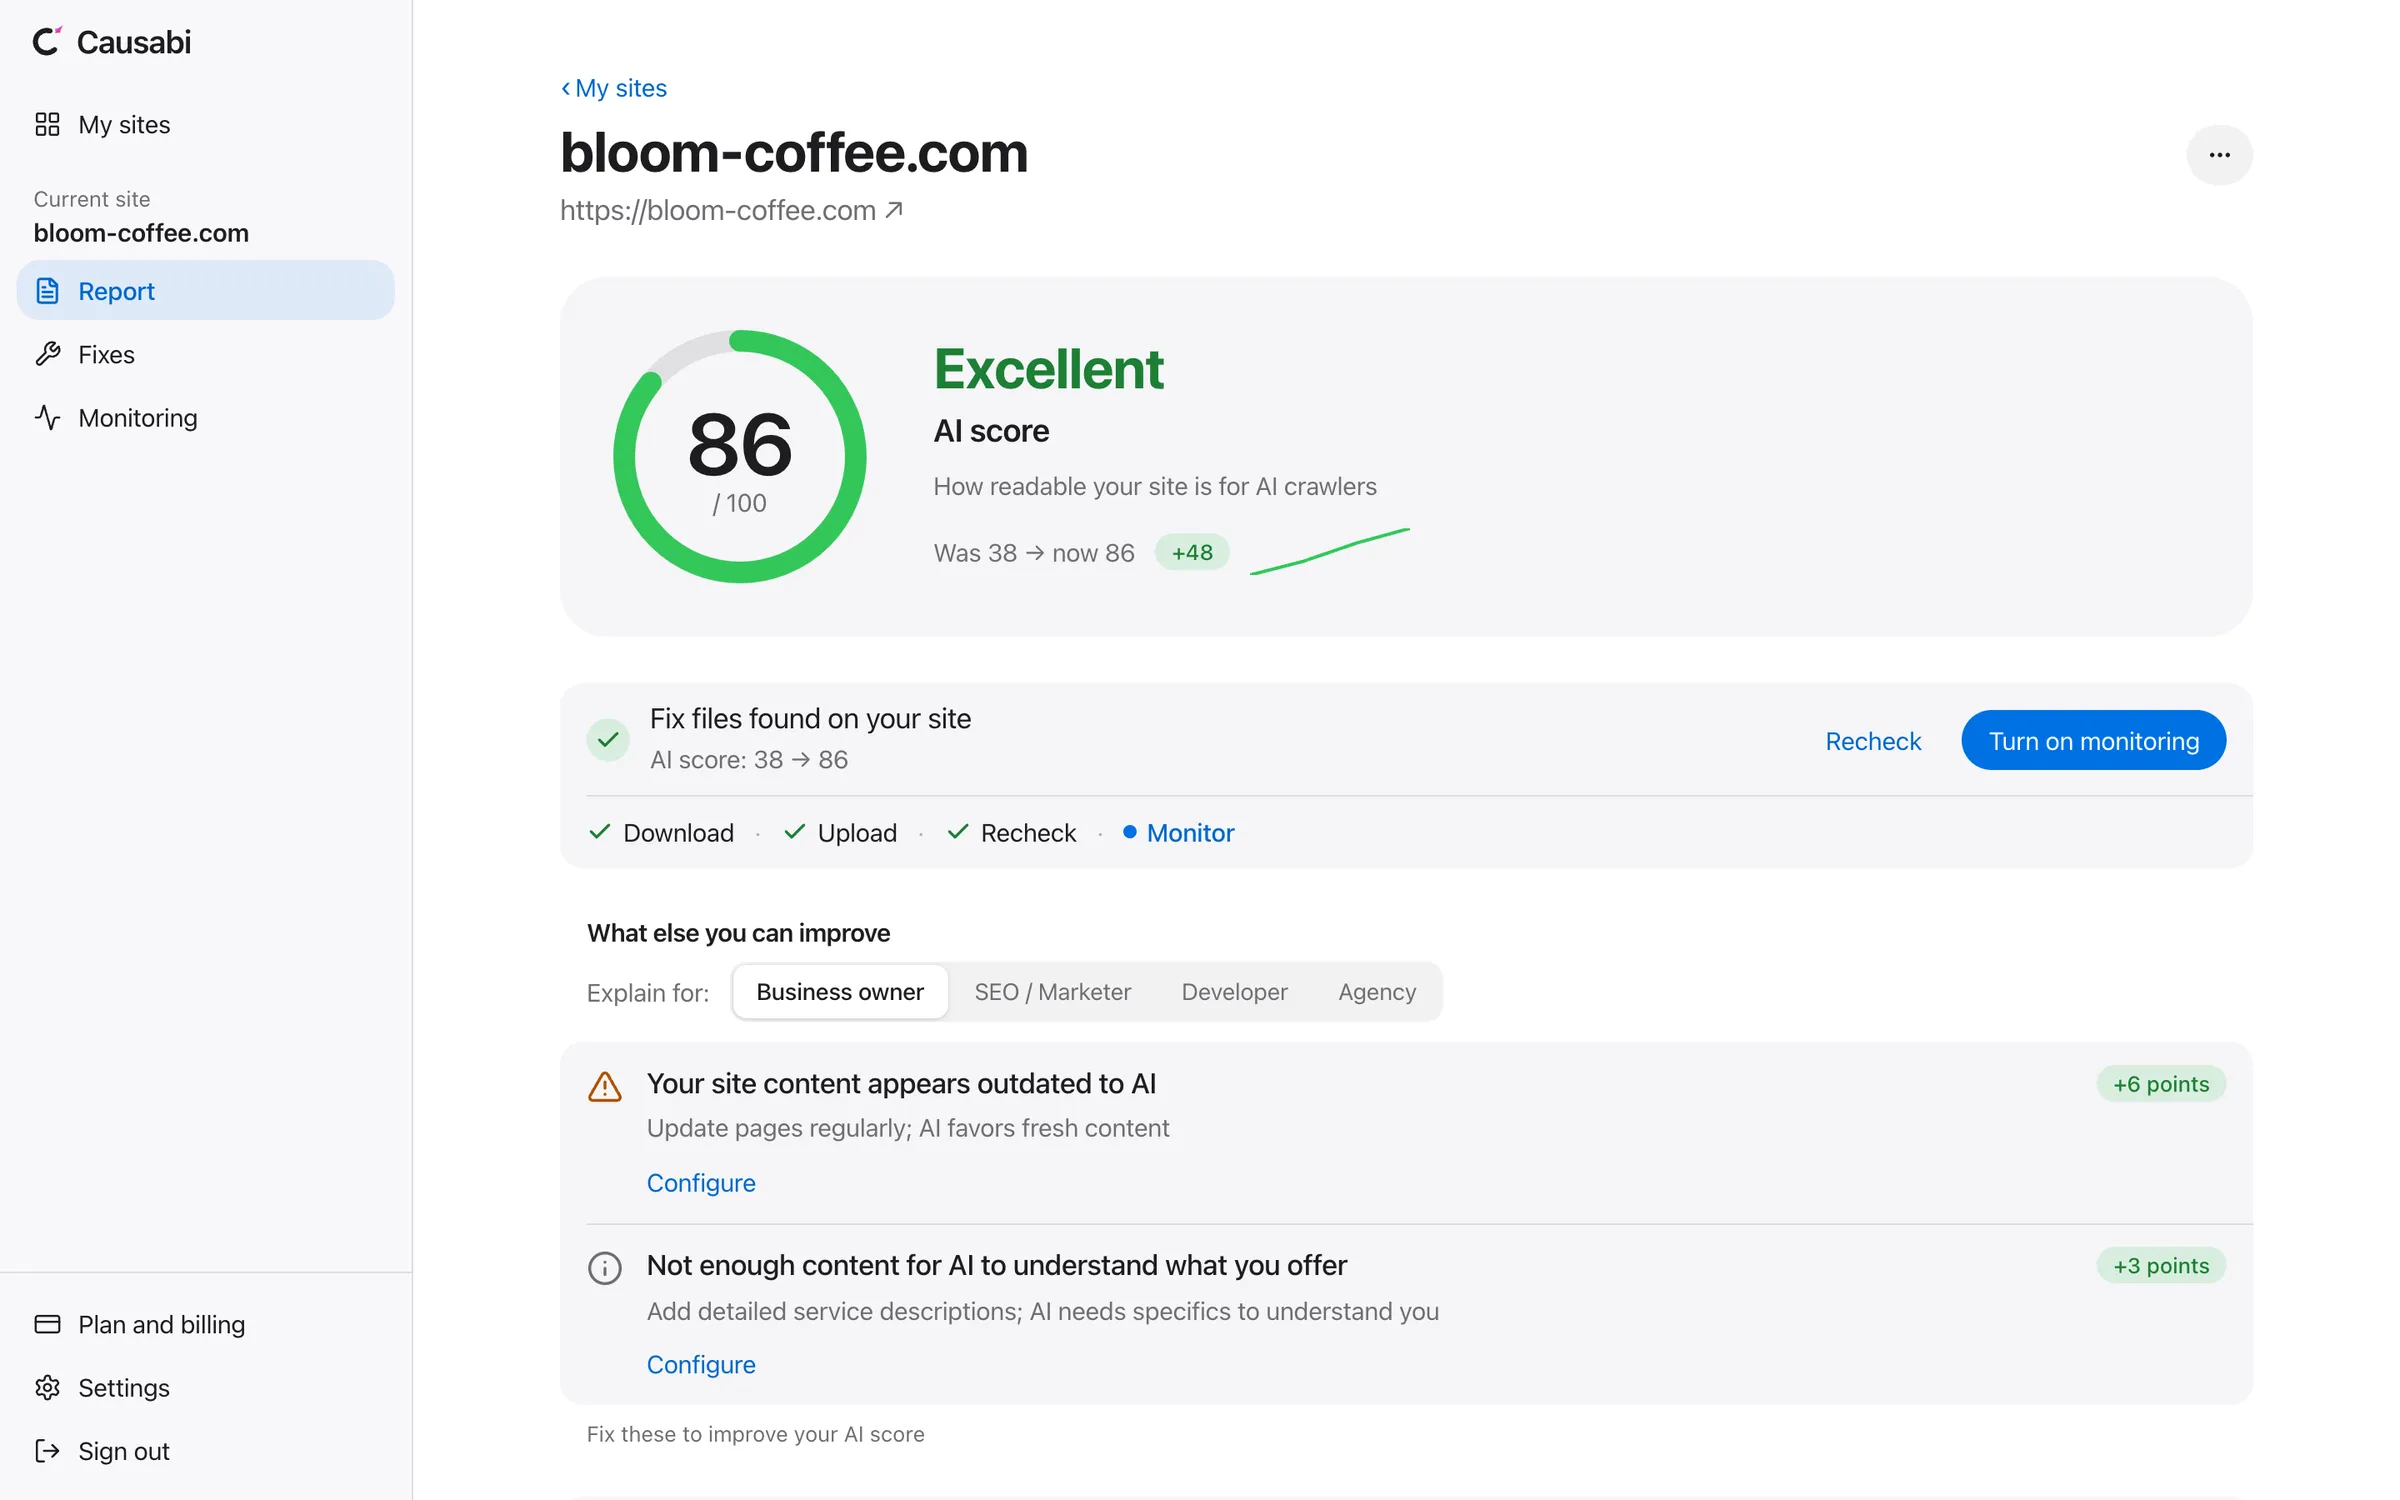Click the 86 score progress ring
The width and height of the screenshot is (2400, 1500).
point(739,456)
